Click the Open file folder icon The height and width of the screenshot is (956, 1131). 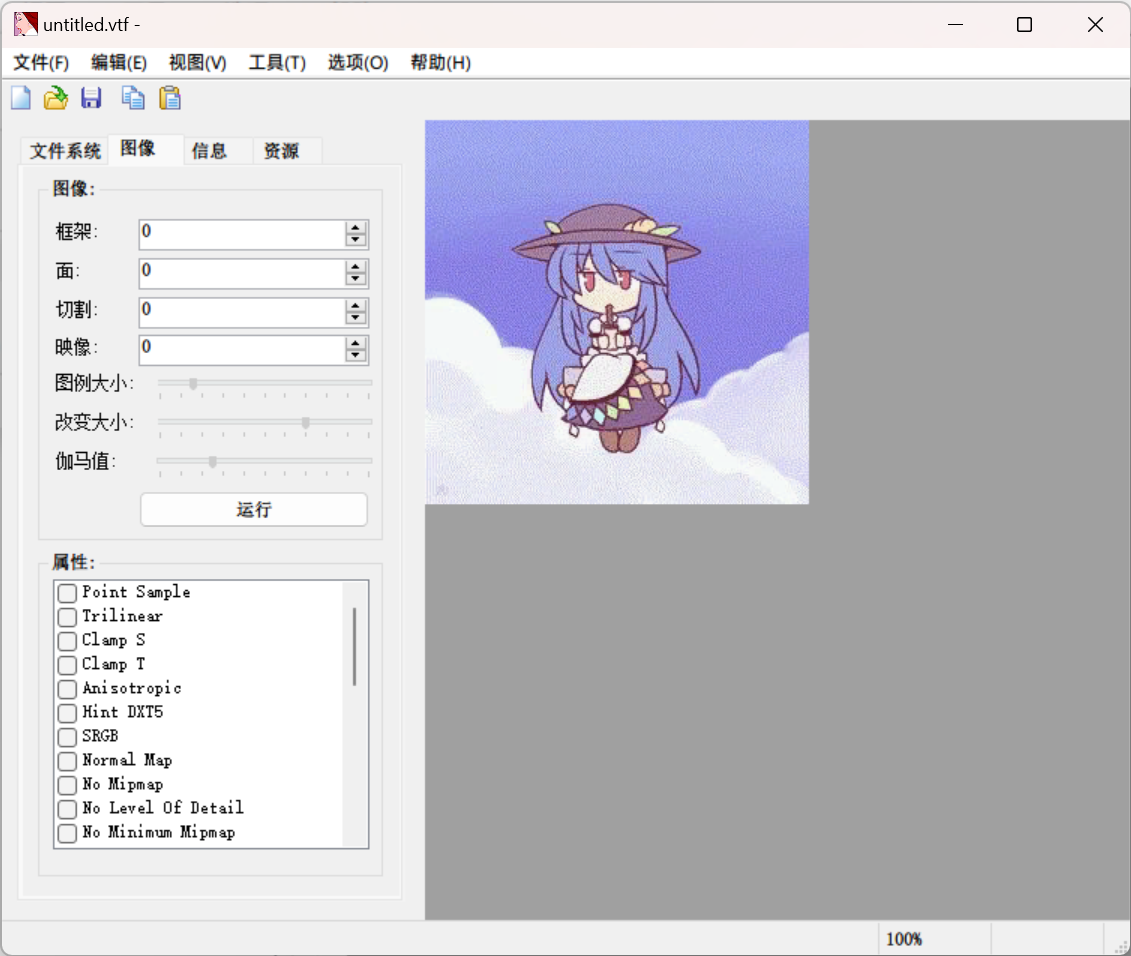pos(56,97)
